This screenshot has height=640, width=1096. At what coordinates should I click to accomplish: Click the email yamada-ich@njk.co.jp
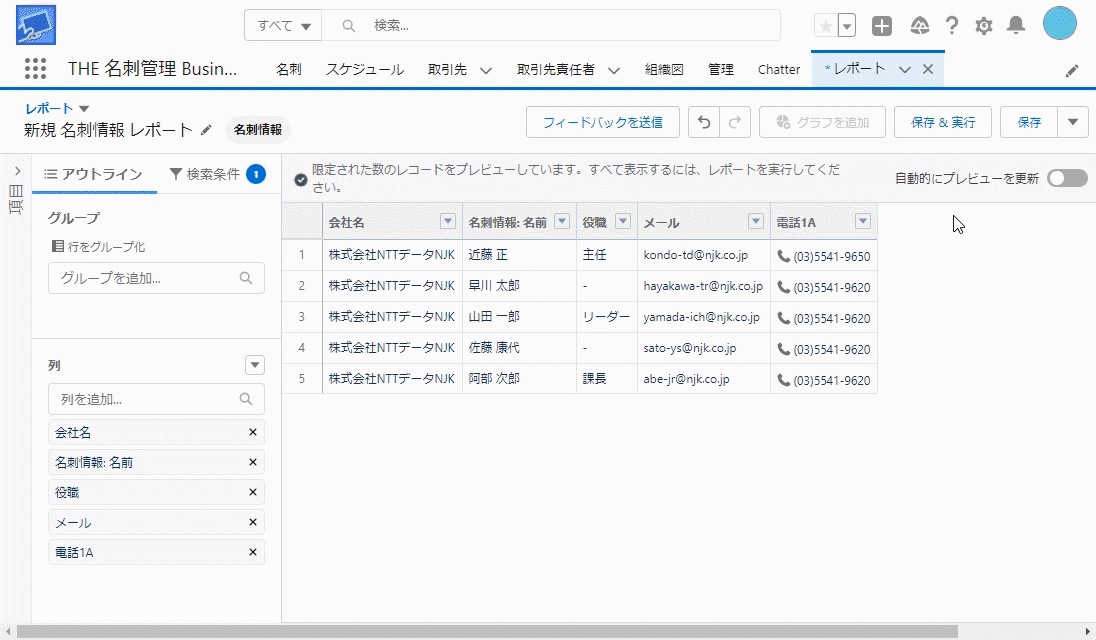tap(701, 317)
